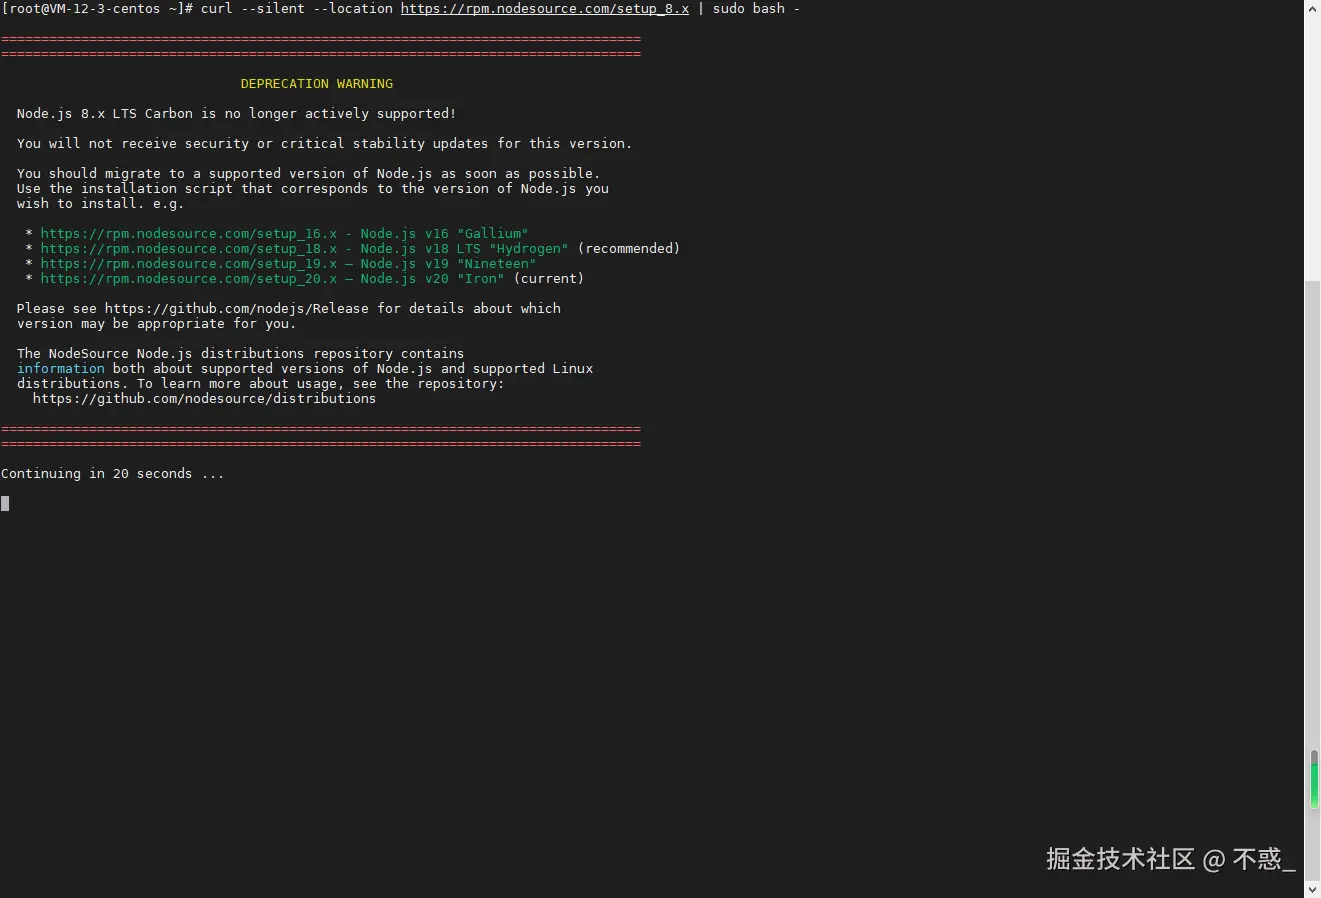Click the scrollbar down arrow
The image size is (1321, 898).
tap(1313, 889)
